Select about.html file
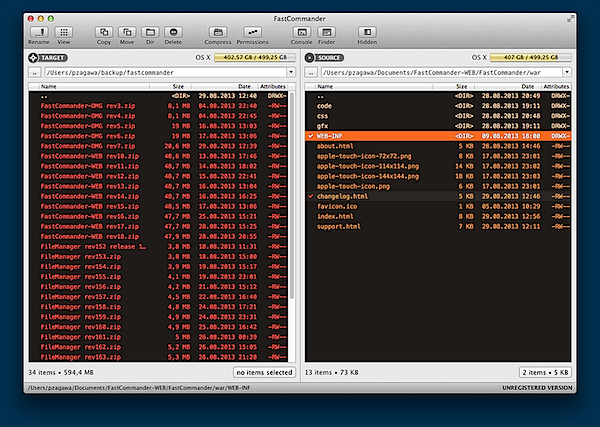600x427 pixels. click(438, 146)
